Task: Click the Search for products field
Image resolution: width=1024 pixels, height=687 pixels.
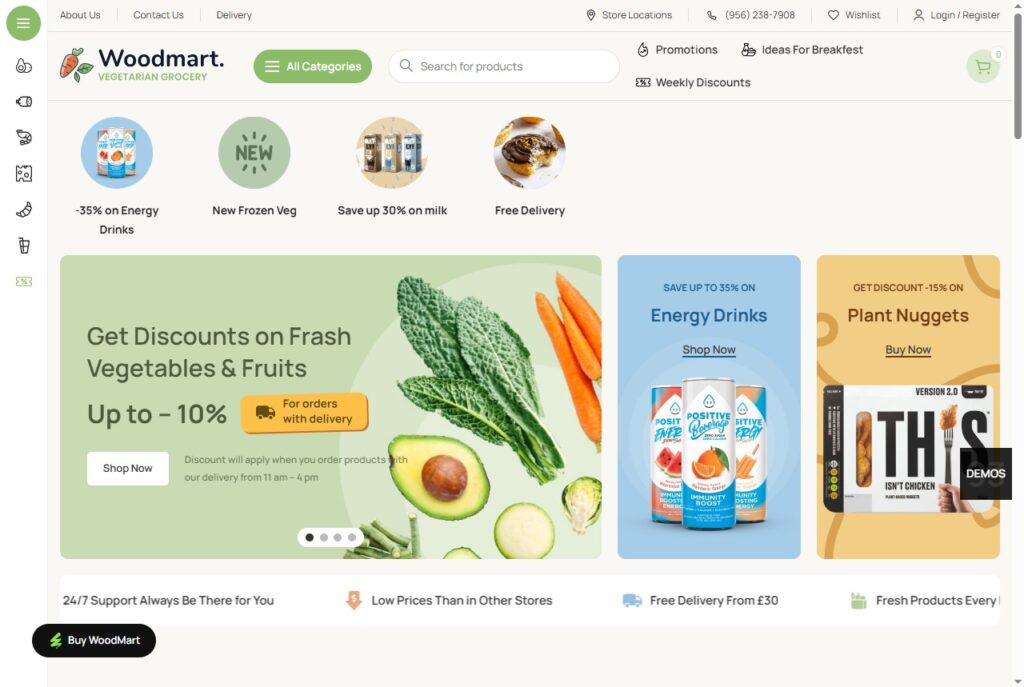Action: coord(504,67)
